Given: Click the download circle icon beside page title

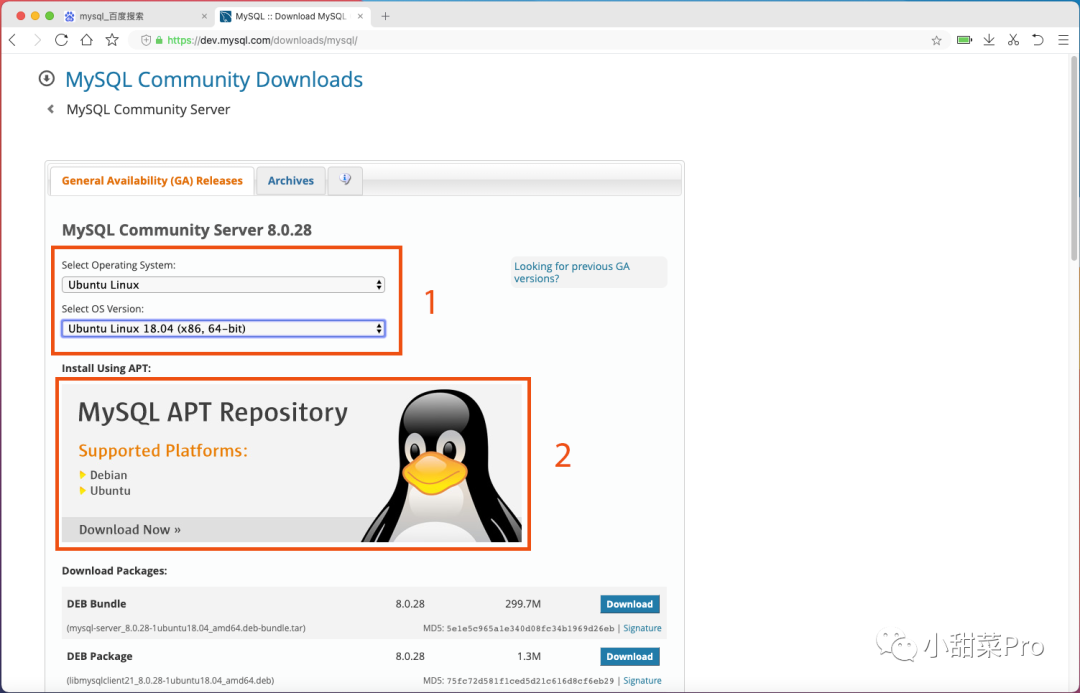Looking at the screenshot, I should tap(46, 79).
